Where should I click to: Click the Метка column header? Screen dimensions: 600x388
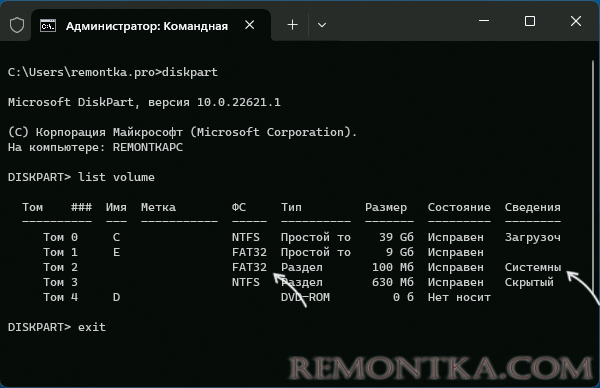click(158, 207)
